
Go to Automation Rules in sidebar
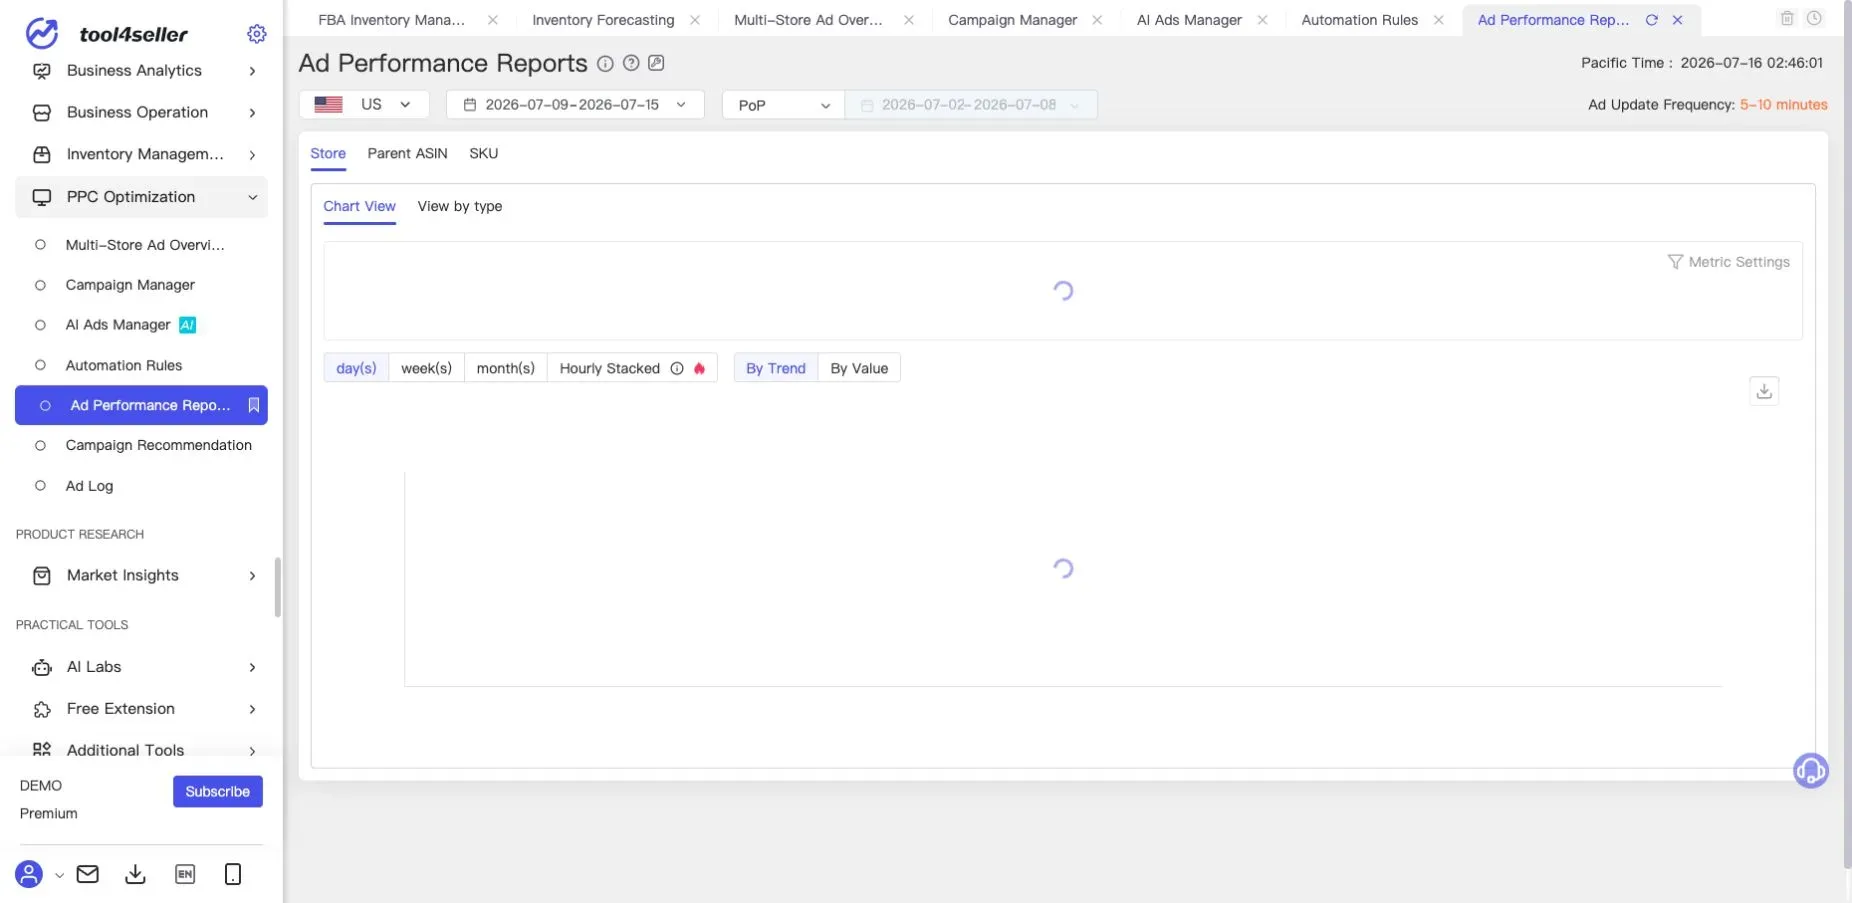point(141,365)
